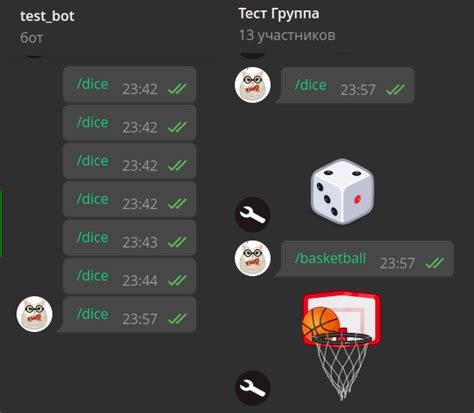Click the read checkmarks on the 23:44 /dice message
This screenshot has height=413, width=474.
click(x=177, y=280)
